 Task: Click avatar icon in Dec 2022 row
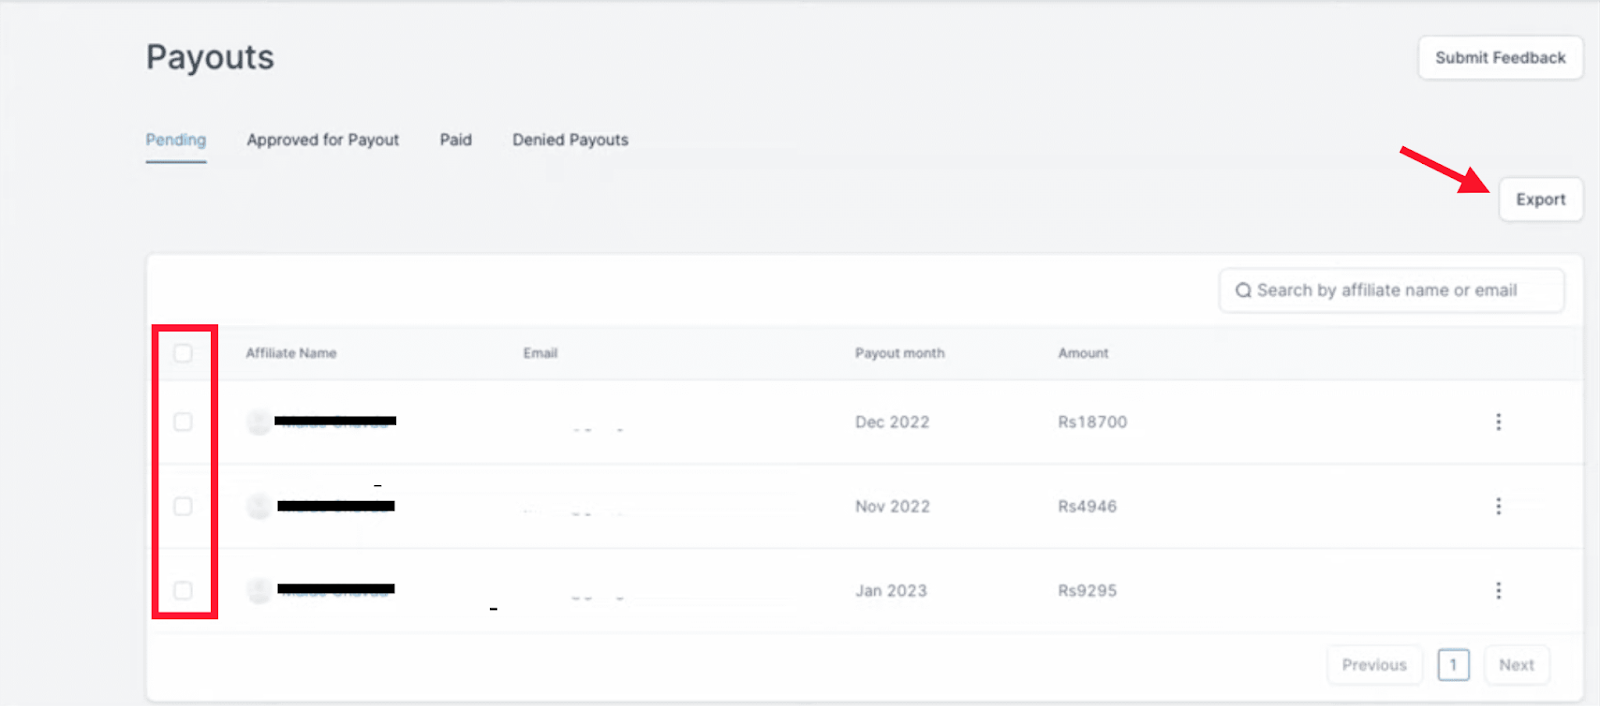[259, 422]
